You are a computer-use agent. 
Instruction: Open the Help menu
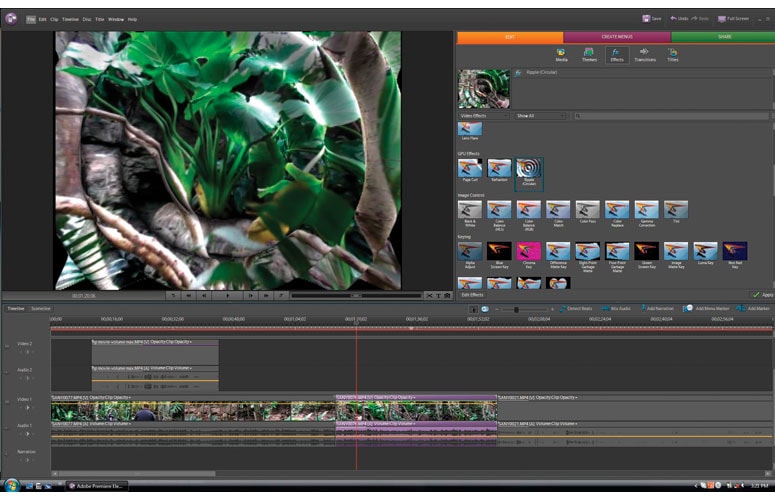(132, 19)
